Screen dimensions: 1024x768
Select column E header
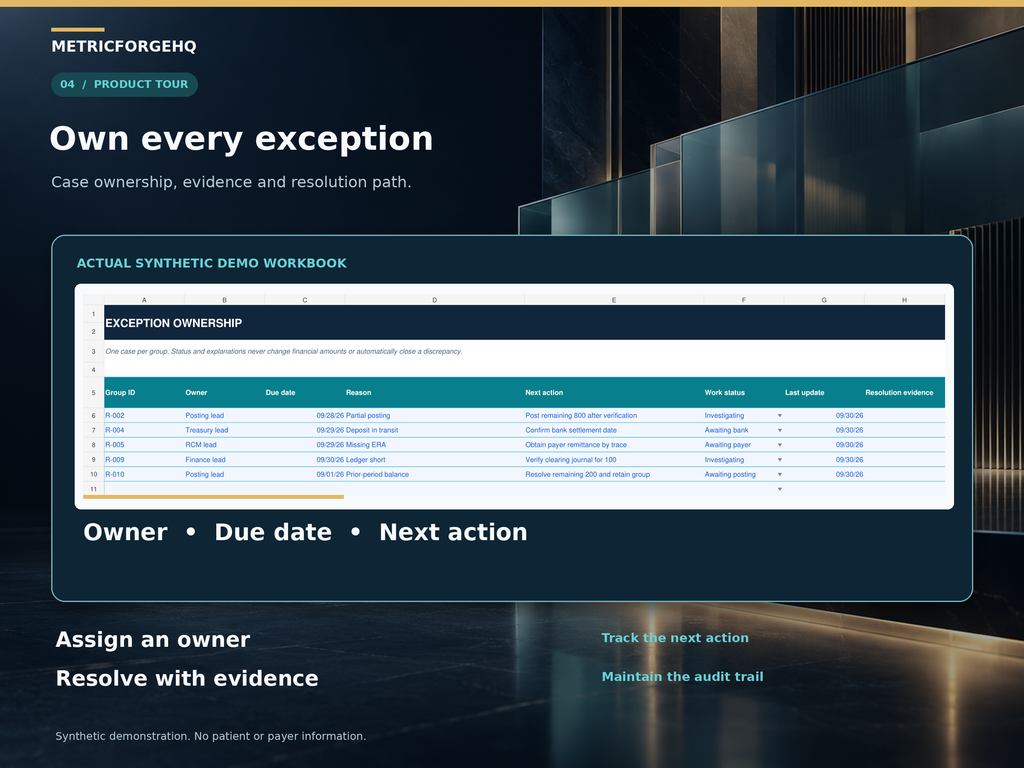(x=614, y=300)
